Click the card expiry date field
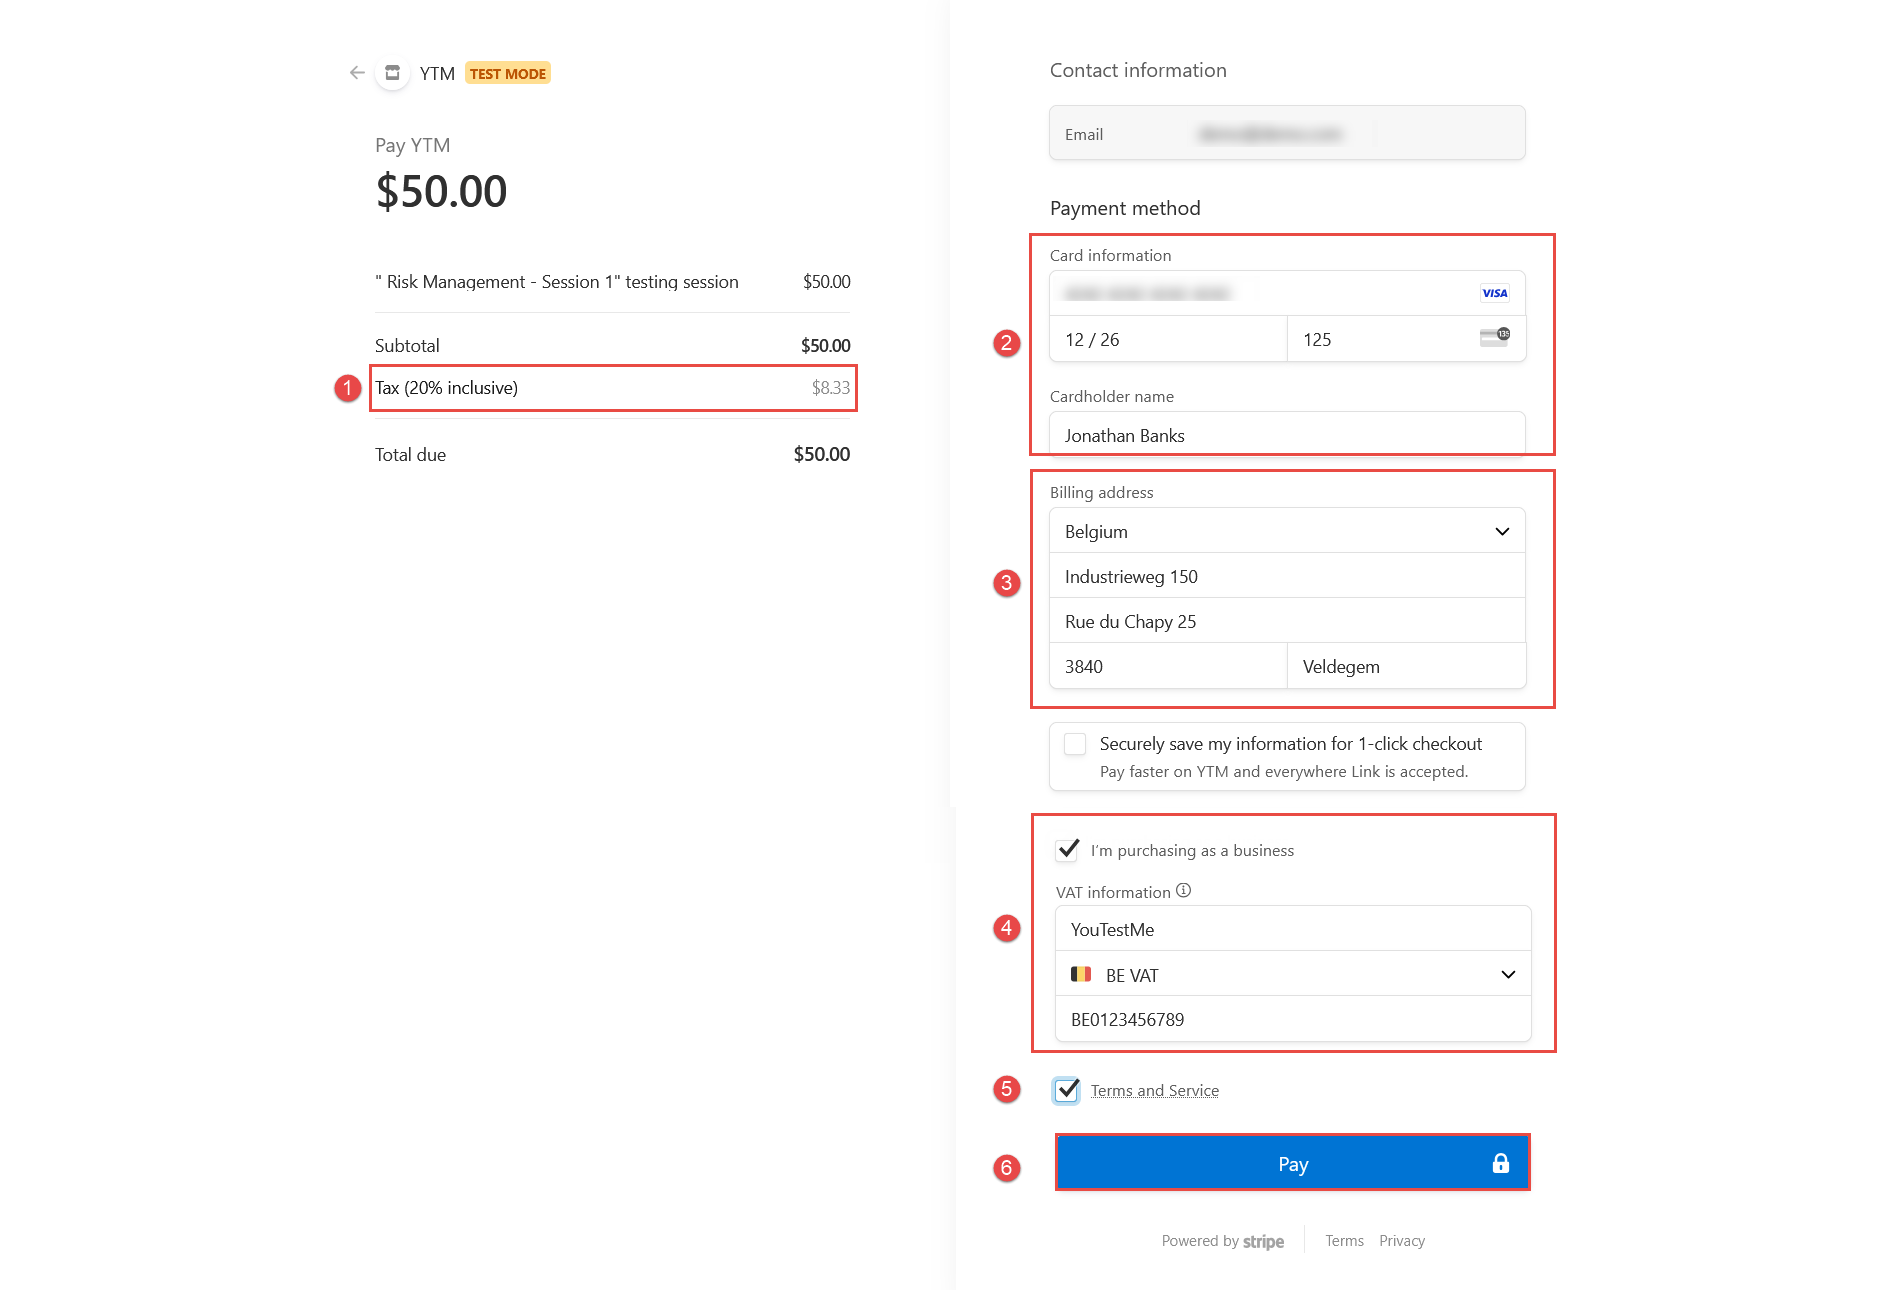1894x1290 pixels. coord(1168,339)
